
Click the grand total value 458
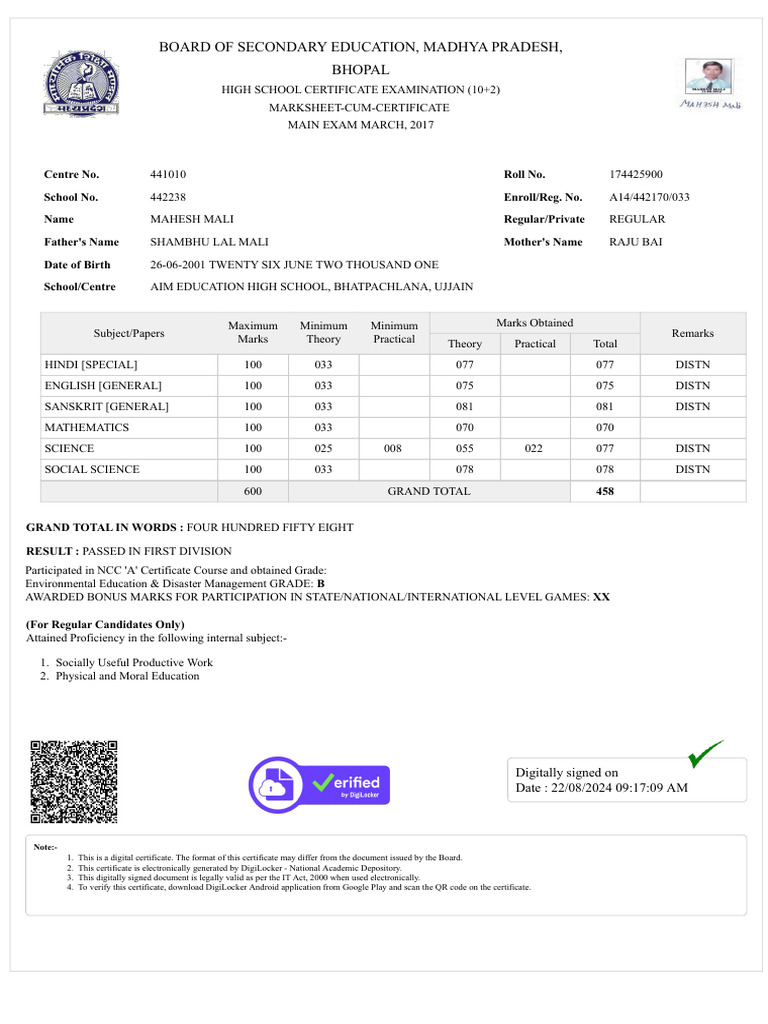[605, 492]
